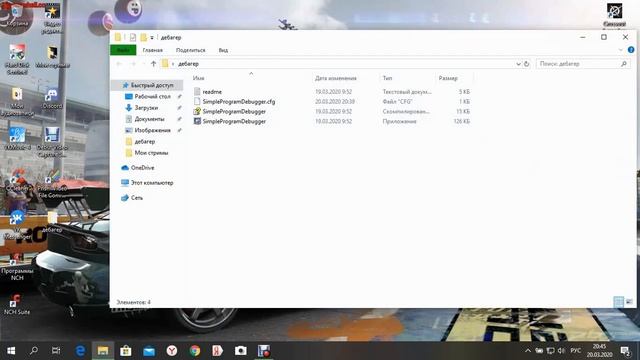Open the taskbar clock and date

pyautogui.click(x=599, y=351)
